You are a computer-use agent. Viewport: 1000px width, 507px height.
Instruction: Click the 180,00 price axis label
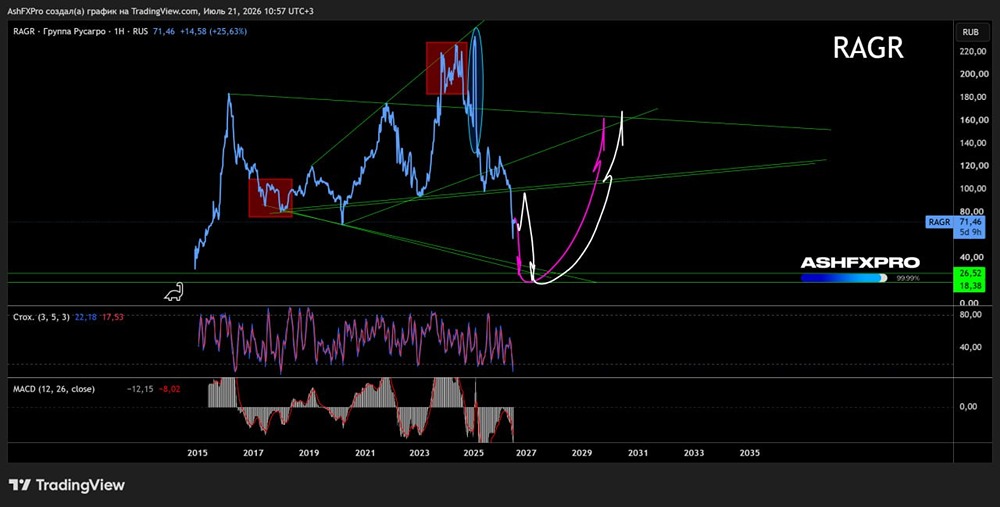[972, 97]
